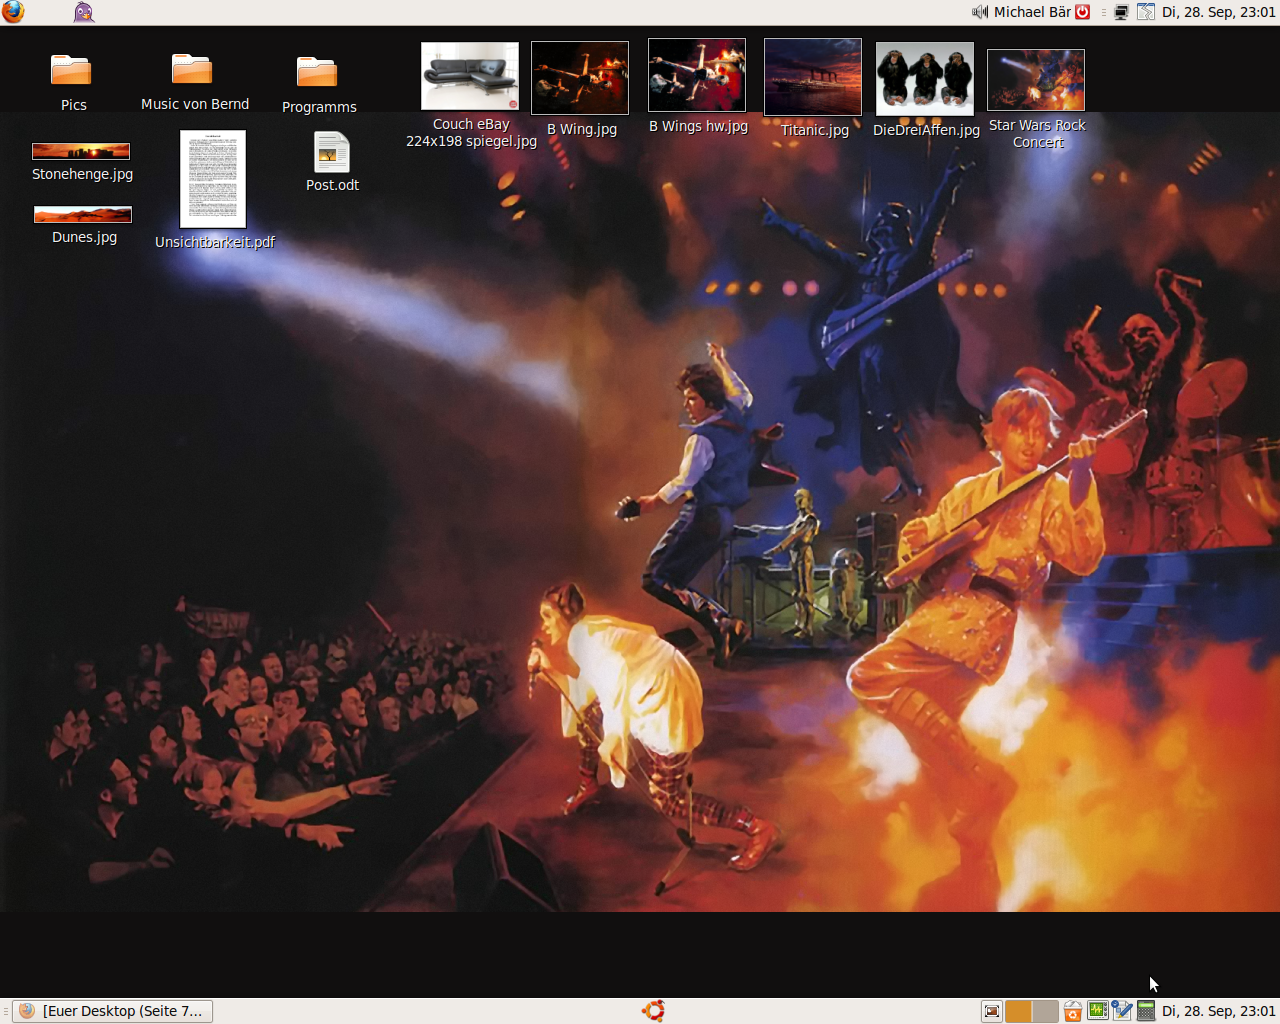The image size is (1280, 1024).
Task: Click the Show Desktop button
Action: pyautogui.click(x=991, y=1011)
